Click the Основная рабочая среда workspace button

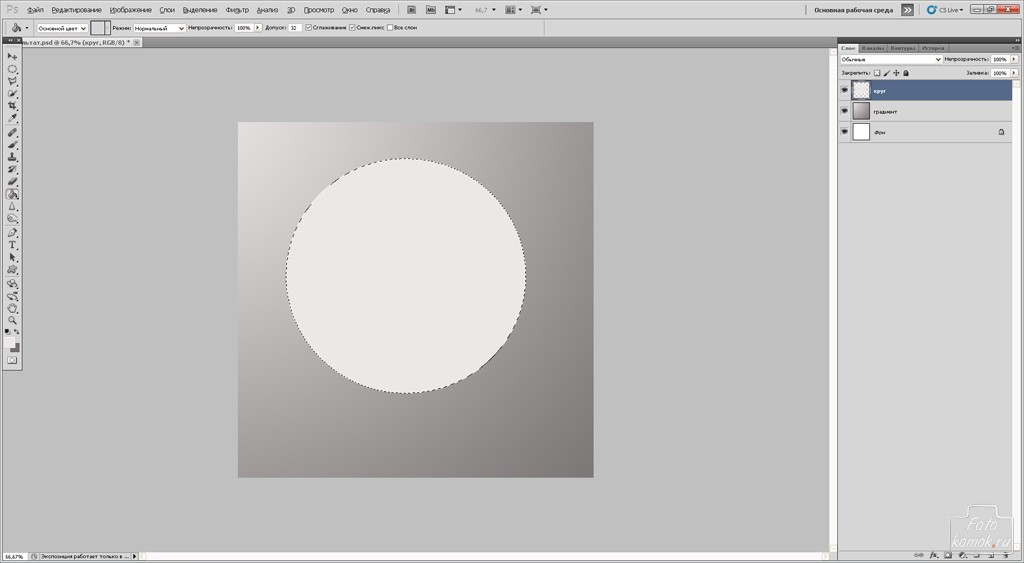pyautogui.click(x=853, y=10)
